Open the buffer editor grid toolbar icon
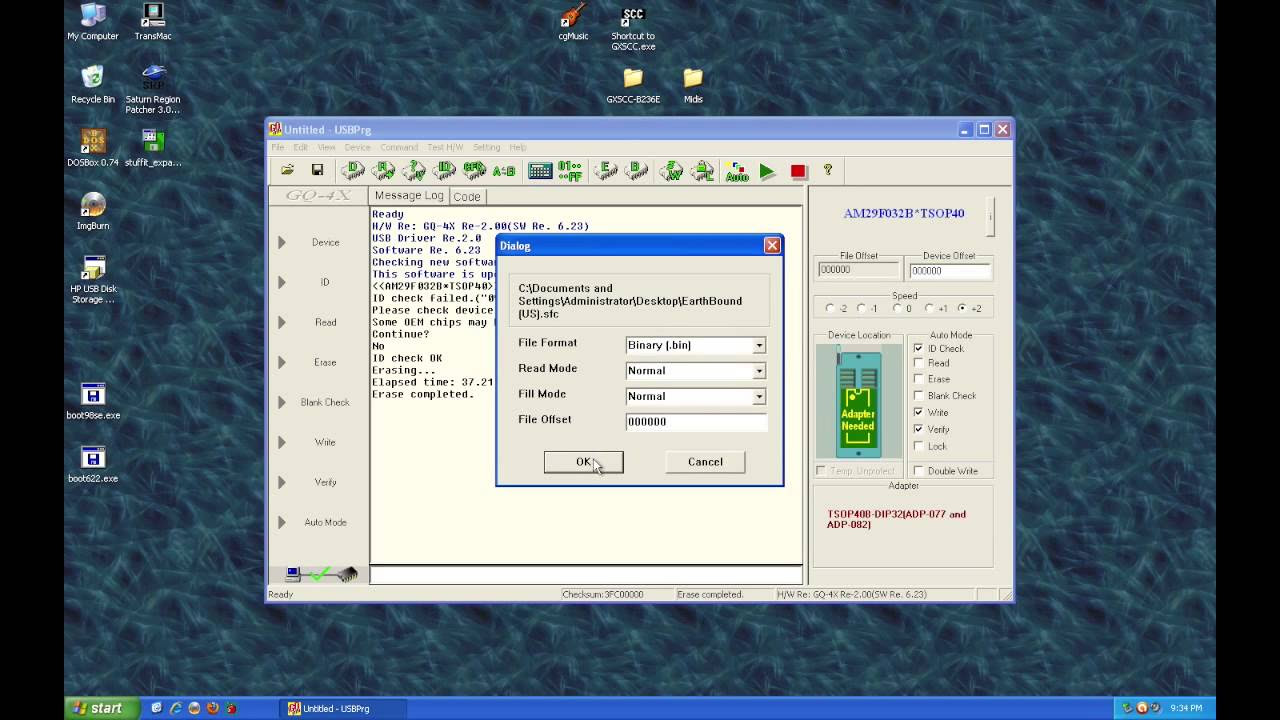Viewport: 1280px width, 720px height. tap(540, 171)
